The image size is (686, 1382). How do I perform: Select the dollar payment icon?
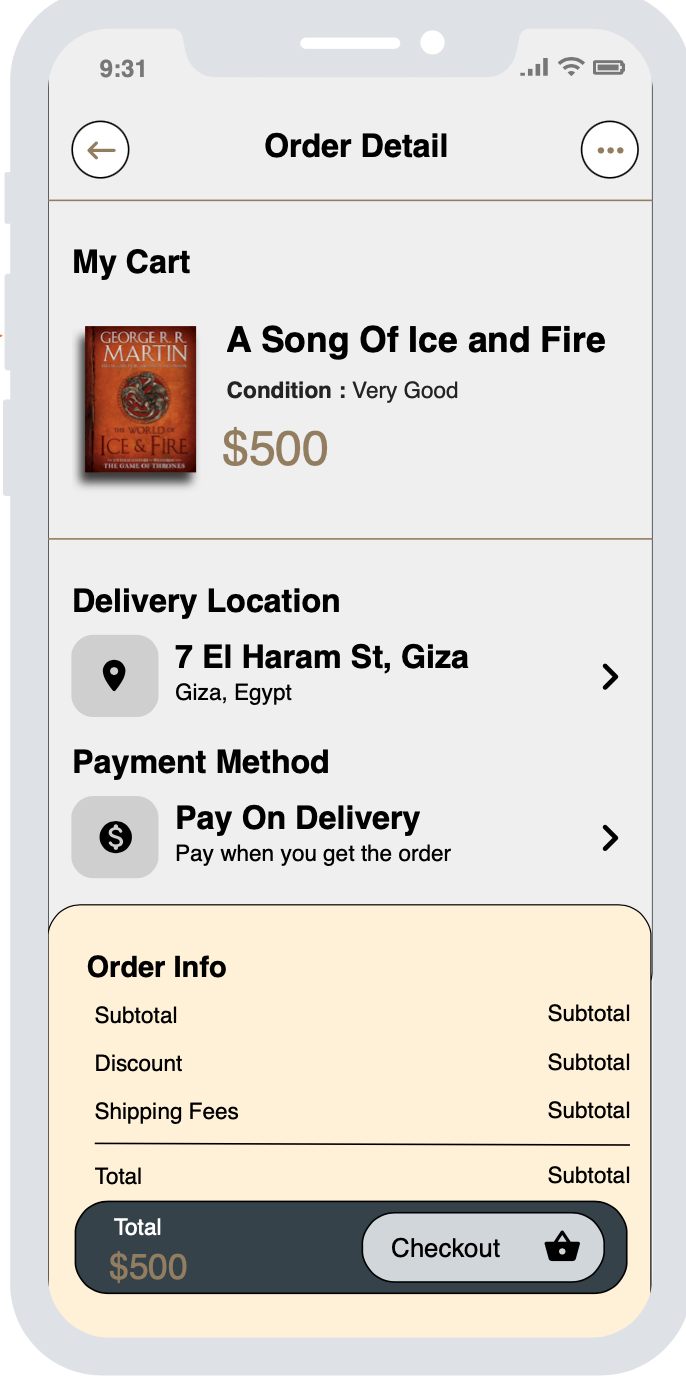[x=114, y=837]
